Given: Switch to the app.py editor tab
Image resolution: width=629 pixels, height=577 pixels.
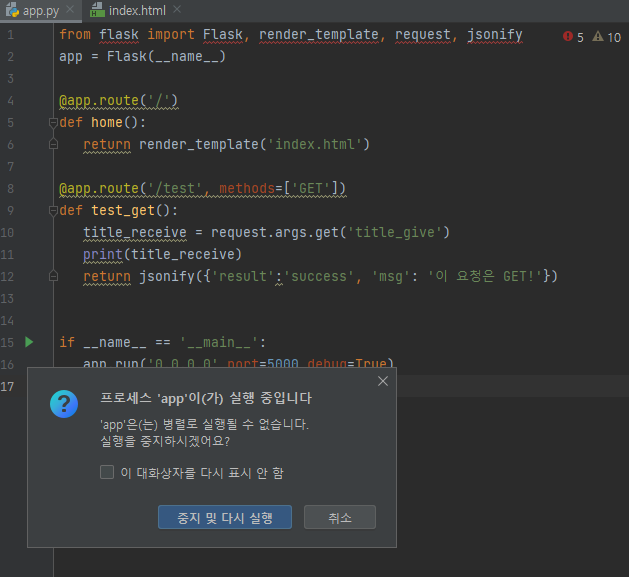Looking at the screenshot, I should pyautogui.click(x=41, y=11).
